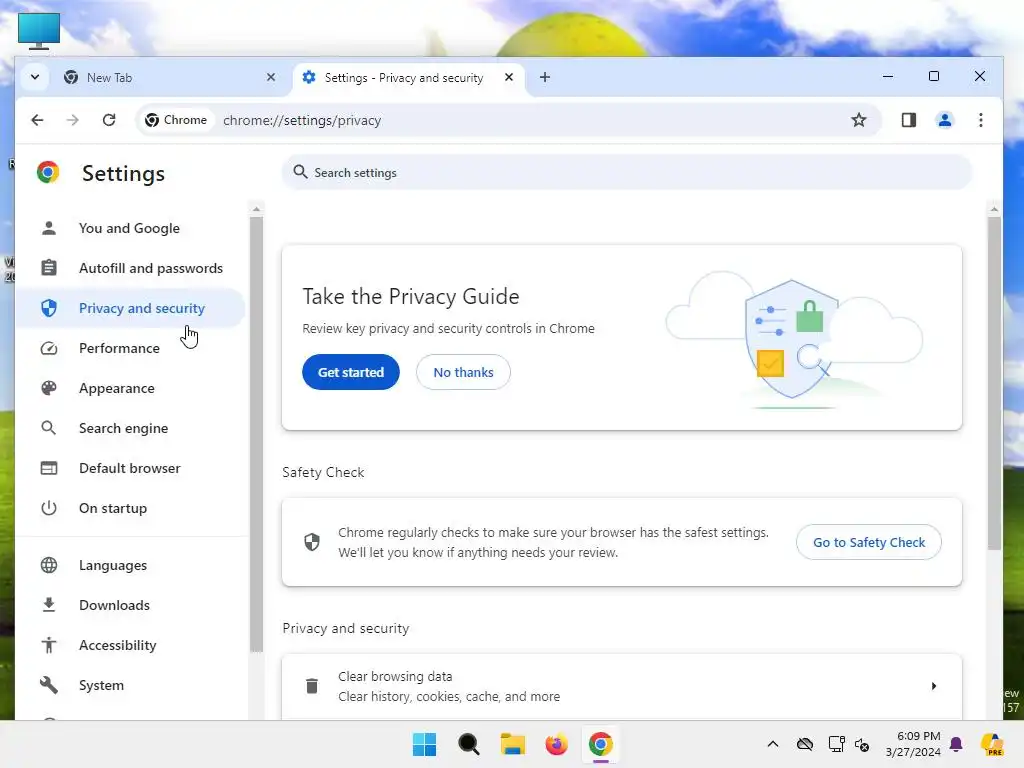Open the Chrome three-dot menu
1024x768 pixels.
click(980, 120)
